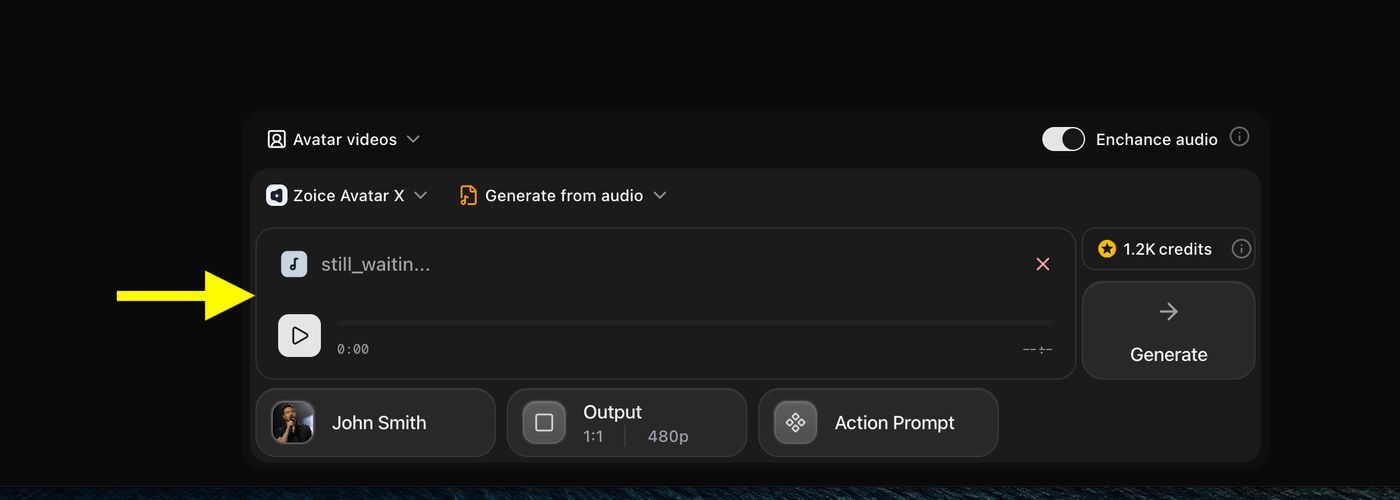Screen dimensions: 1400x500
Task: Click the Avatar videos person icon
Action: point(277,139)
